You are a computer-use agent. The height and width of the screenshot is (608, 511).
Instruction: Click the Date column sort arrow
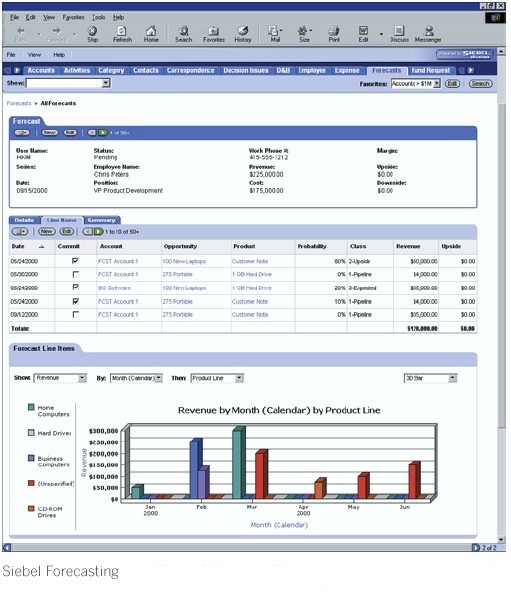(x=41, y=247)
